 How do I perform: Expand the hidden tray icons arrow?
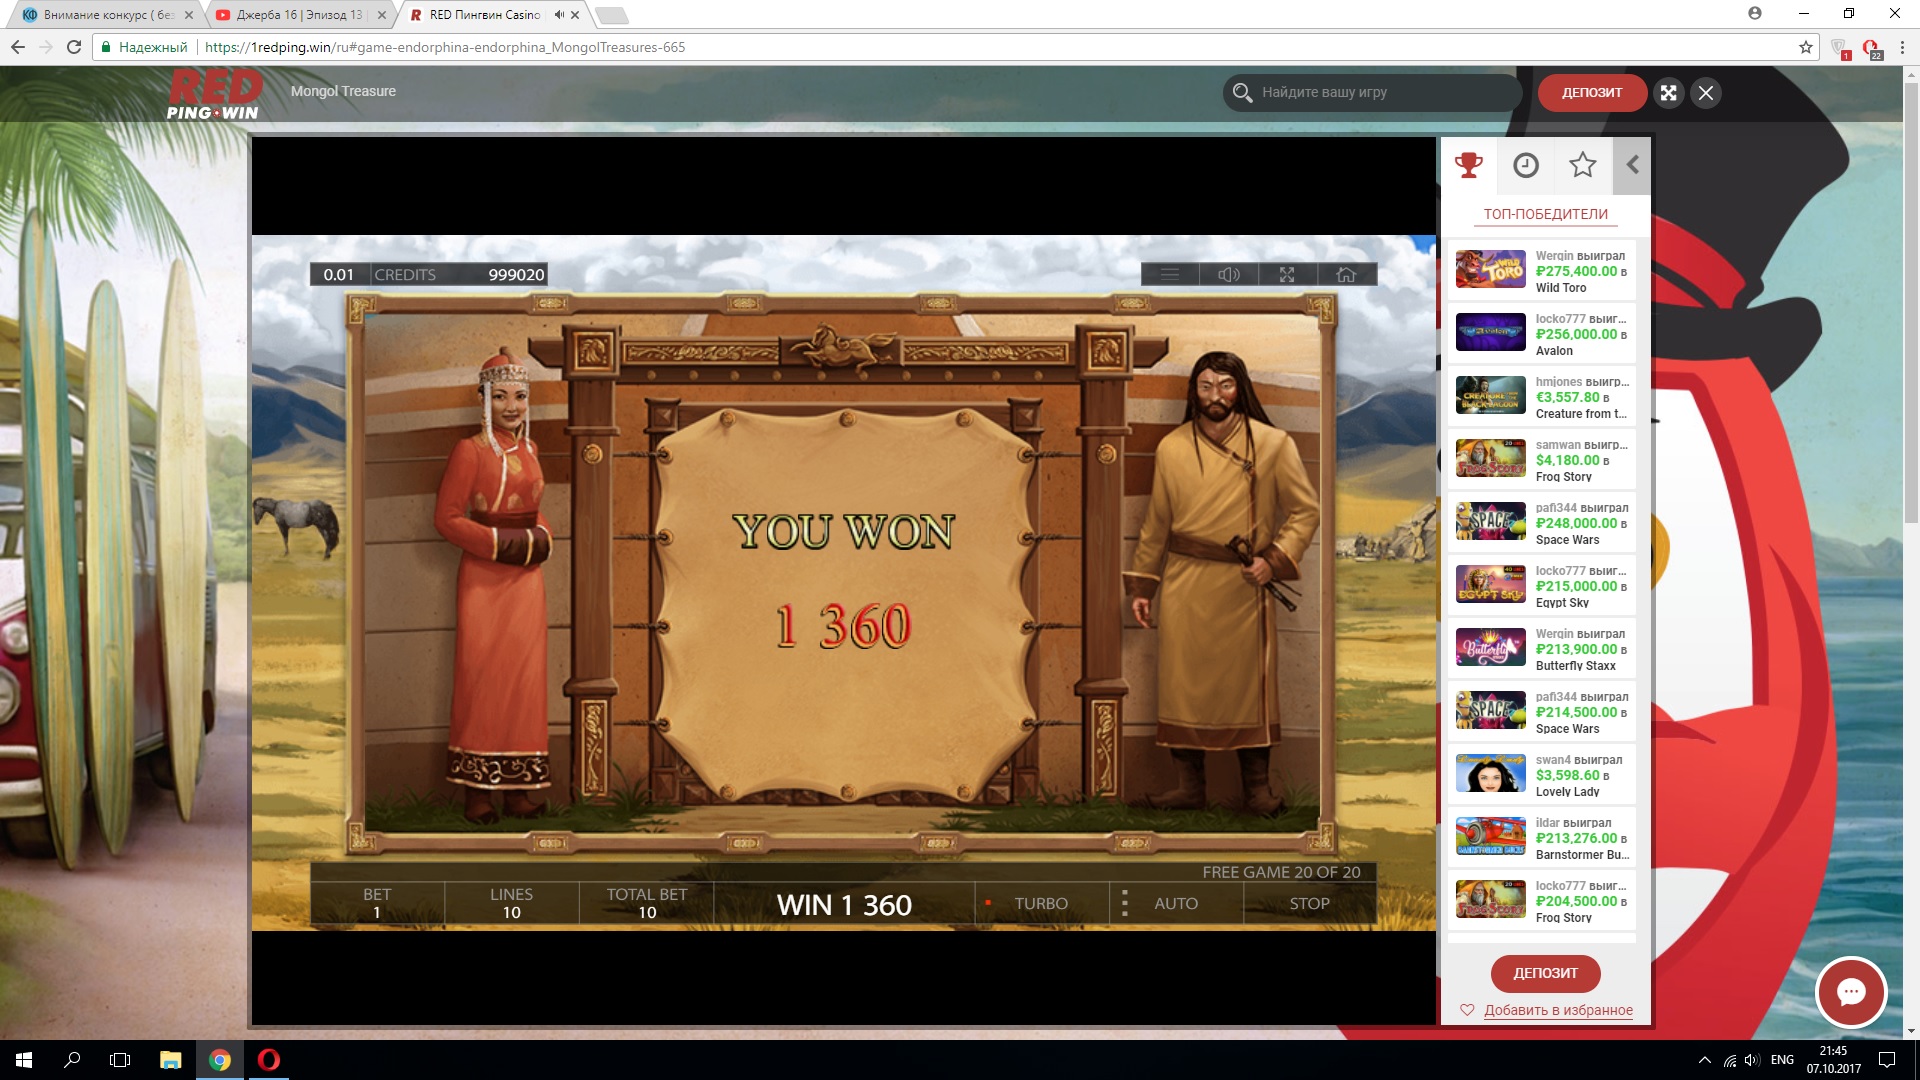1704,1060
